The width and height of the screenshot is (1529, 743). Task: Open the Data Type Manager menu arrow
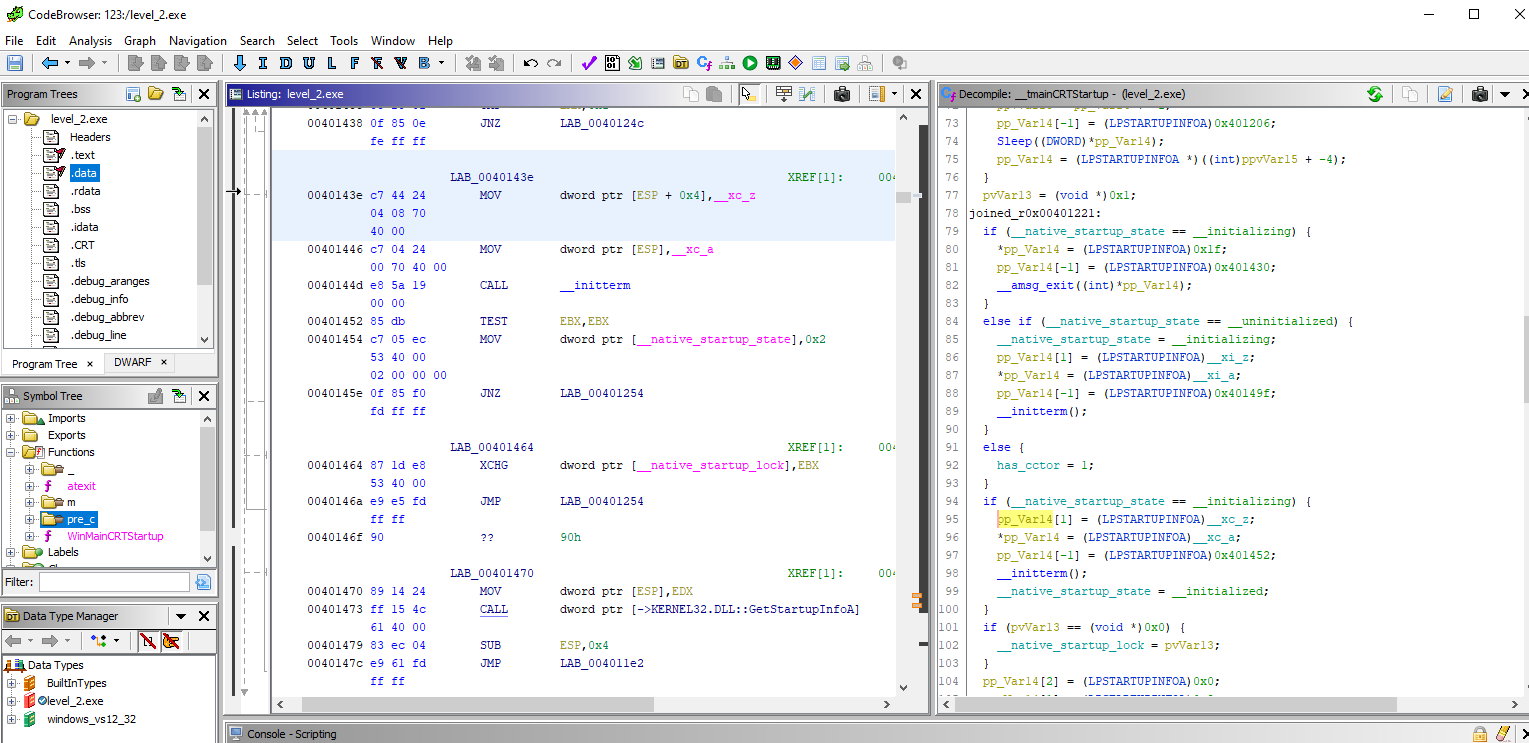[x=181, y=616]
